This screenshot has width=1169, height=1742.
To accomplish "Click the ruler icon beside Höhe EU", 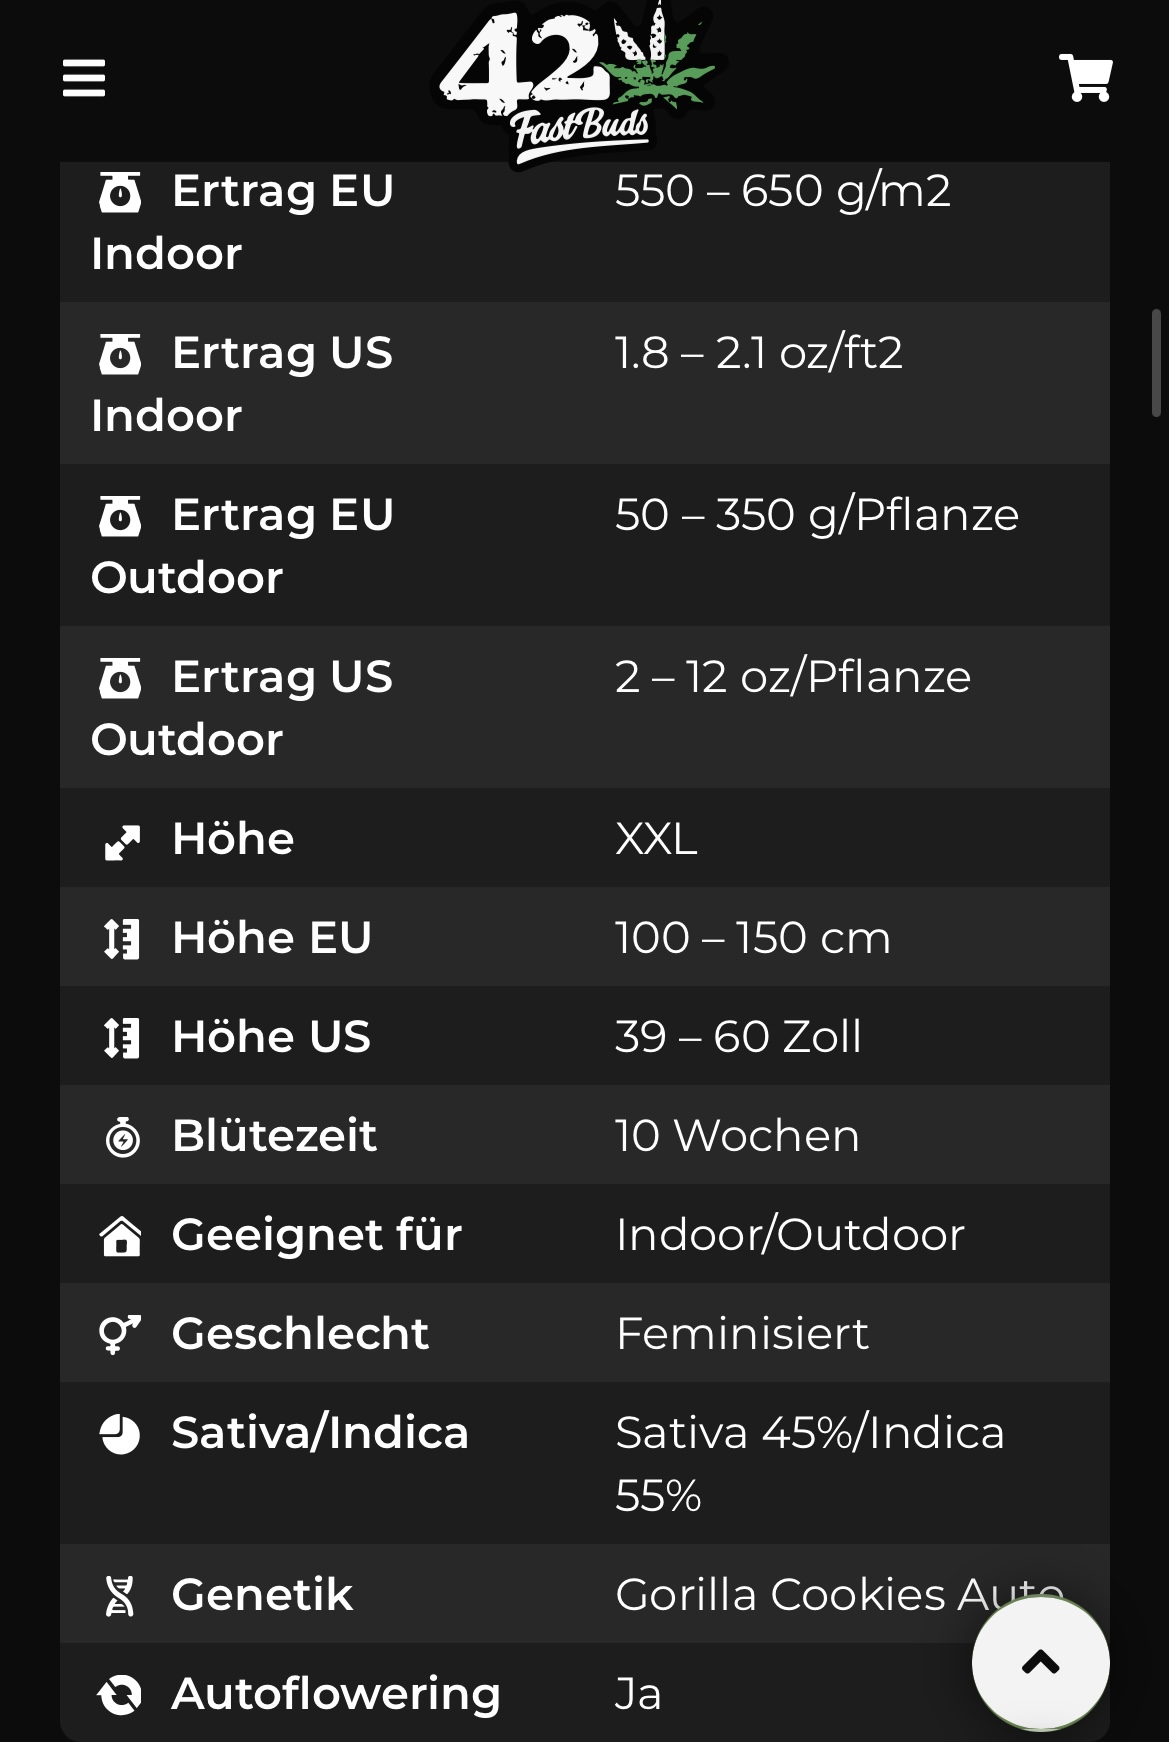I will click(x=122, y=939).
